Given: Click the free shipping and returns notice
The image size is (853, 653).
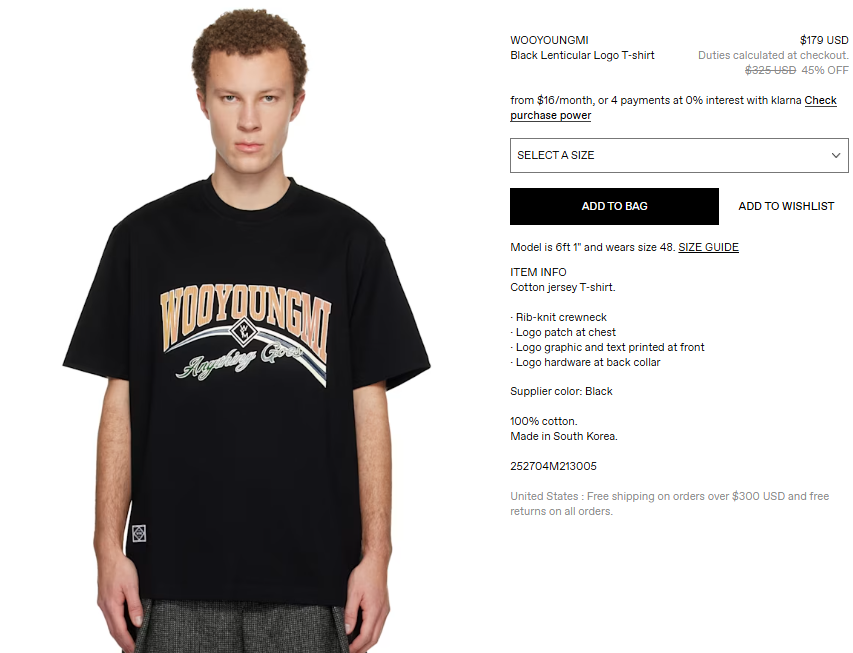Looking at the screenshot, I should pos(670,504).
